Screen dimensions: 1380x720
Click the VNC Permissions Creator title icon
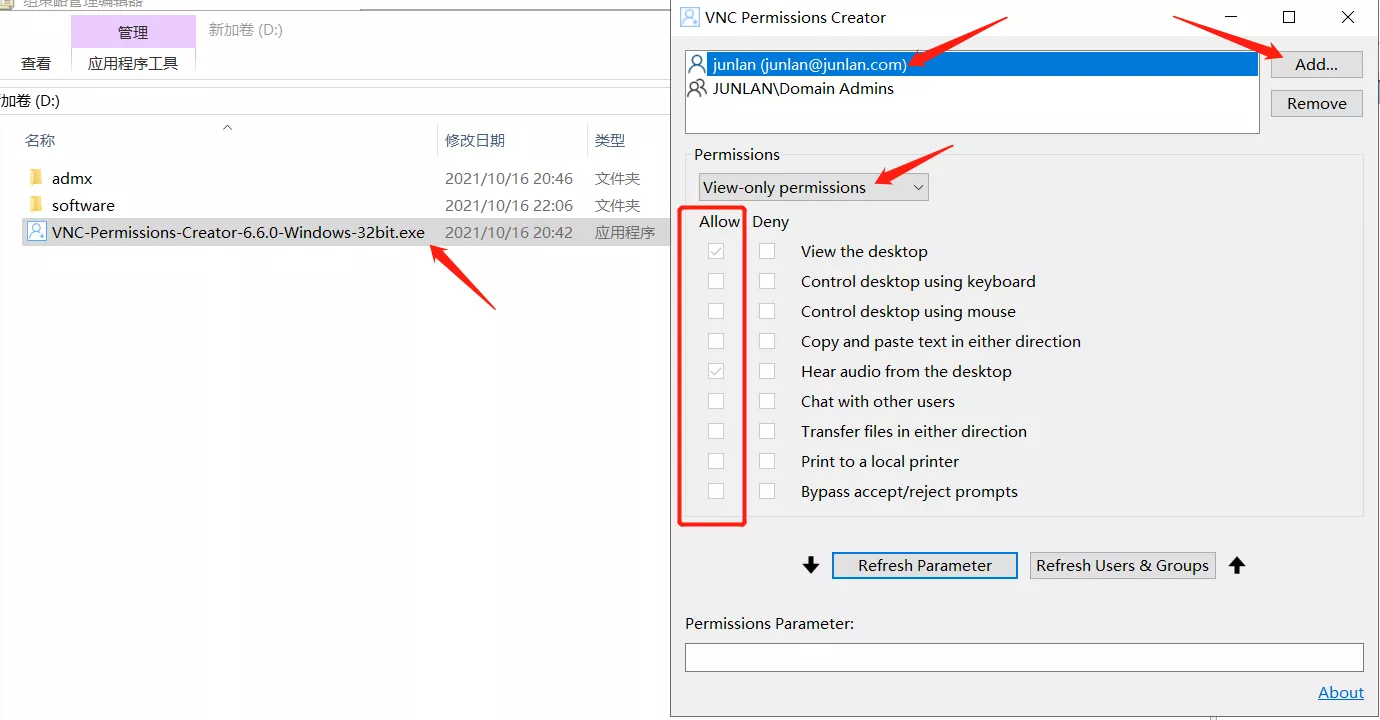(x=689, y=17)
